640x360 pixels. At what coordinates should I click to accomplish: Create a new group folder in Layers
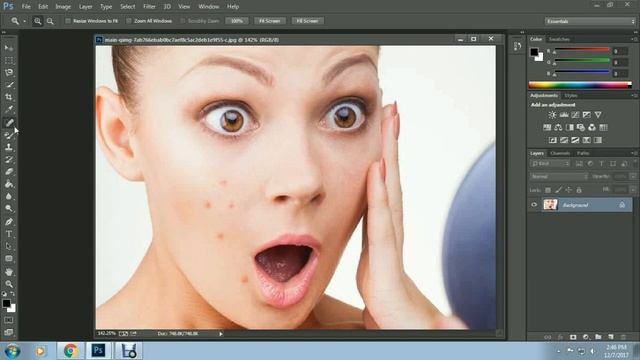pyautogui.click(x=598, y=337)
